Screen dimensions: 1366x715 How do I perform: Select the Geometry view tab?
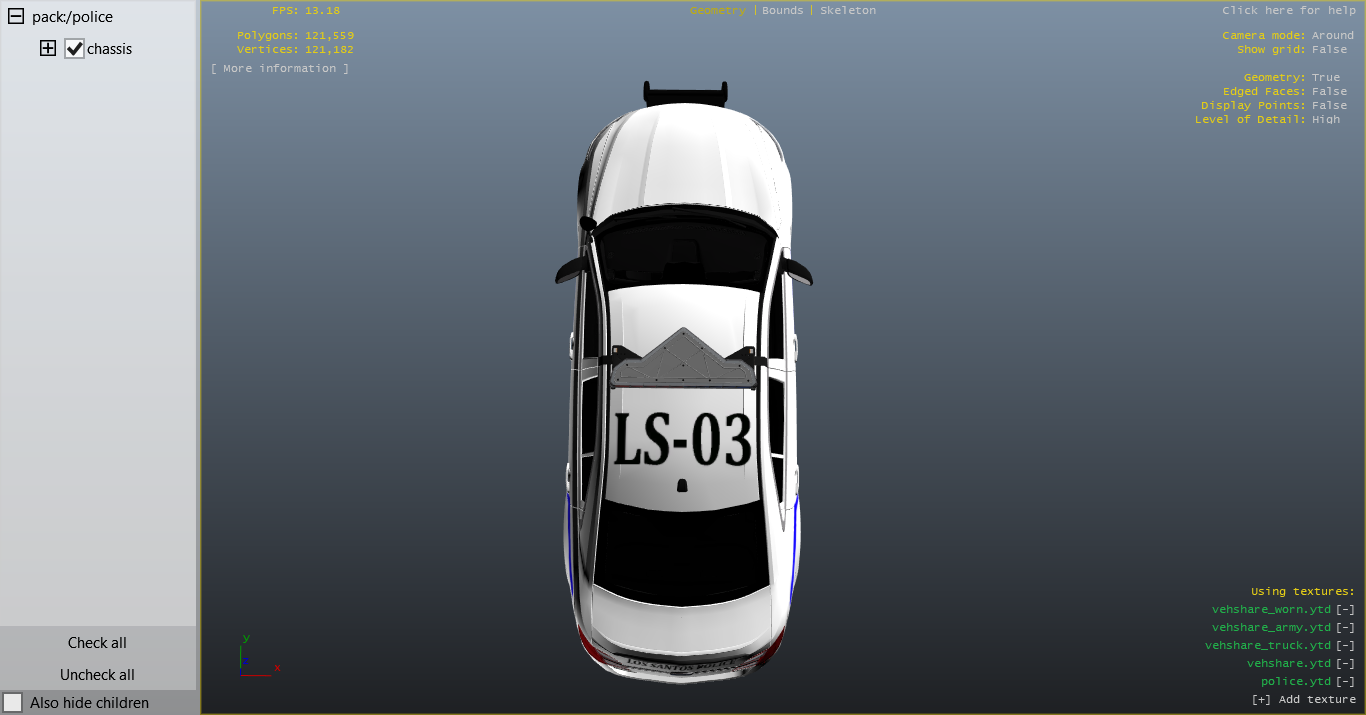pyautogui.click(x=717, y=11)
